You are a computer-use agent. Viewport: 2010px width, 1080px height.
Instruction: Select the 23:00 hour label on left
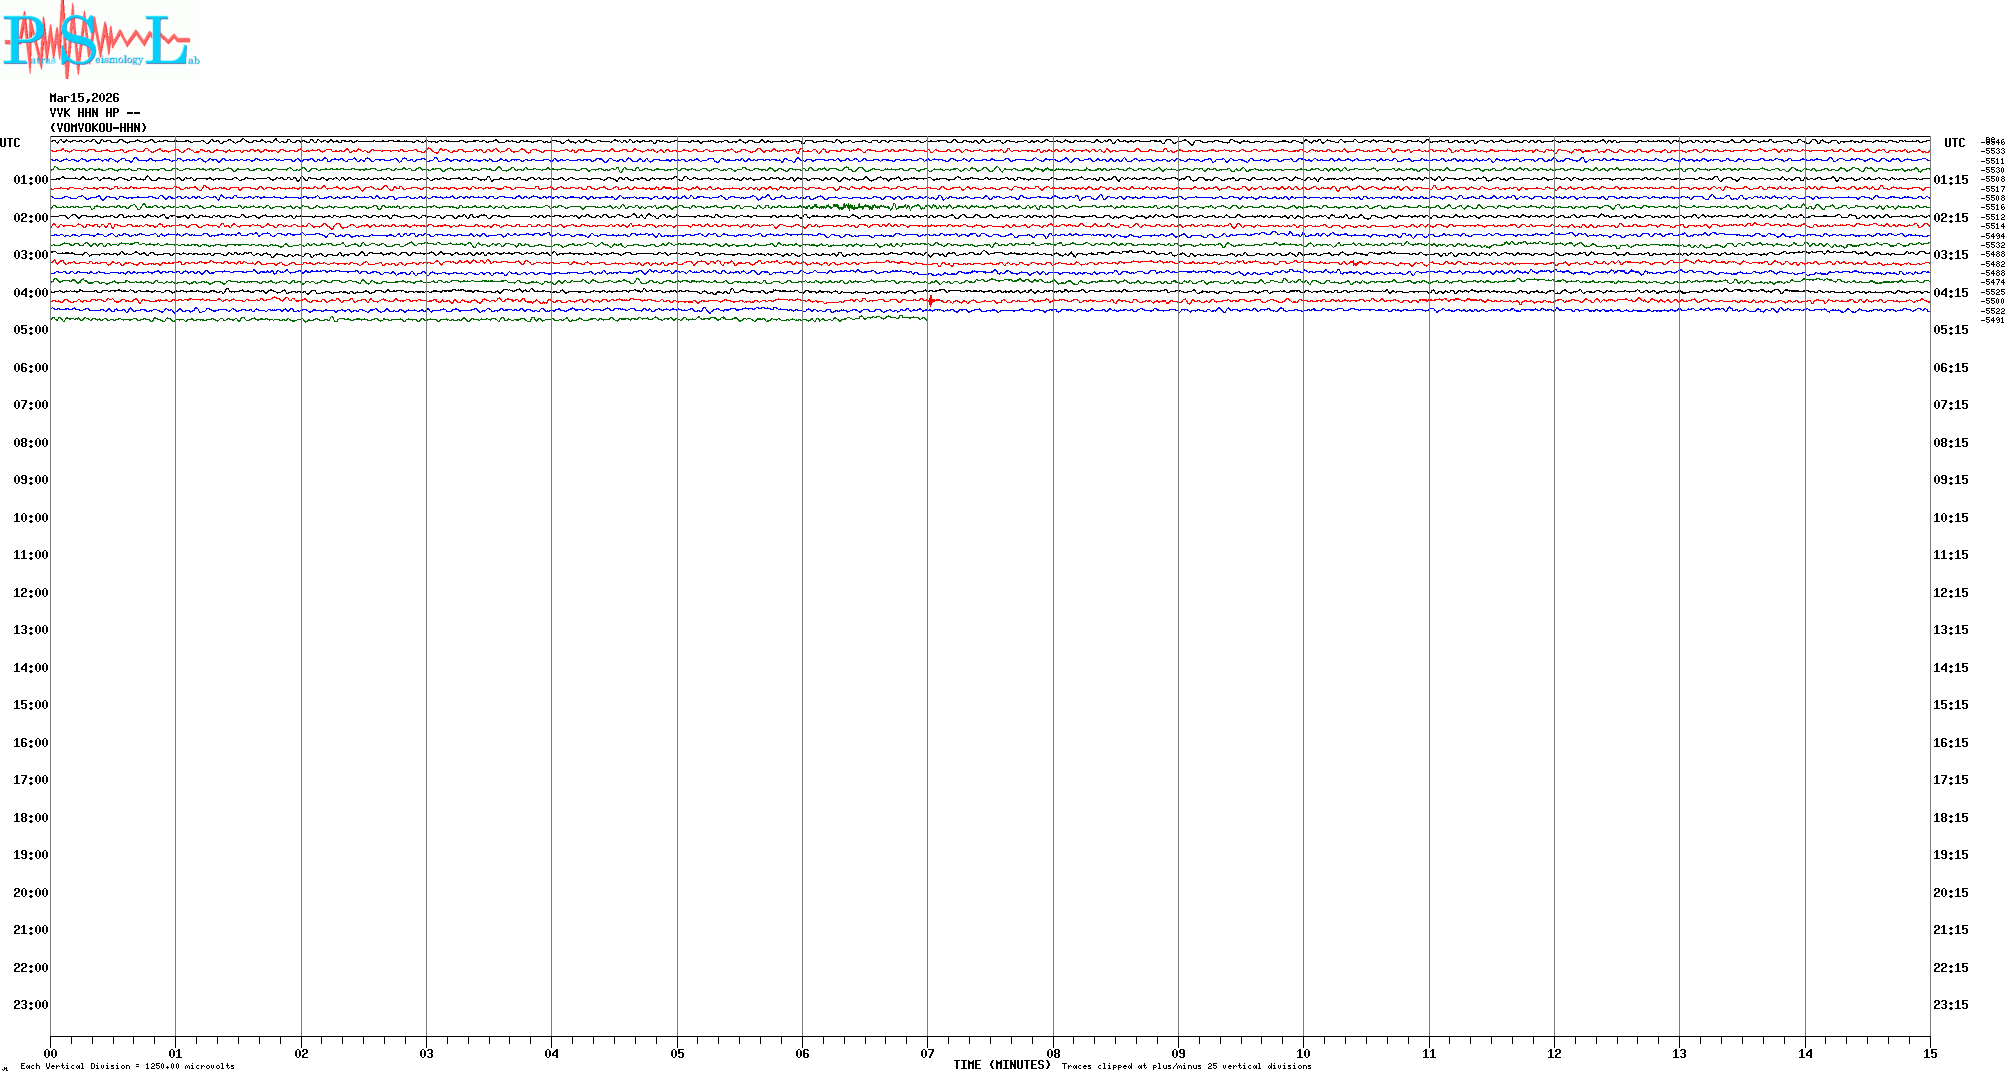pos(30,1005)
